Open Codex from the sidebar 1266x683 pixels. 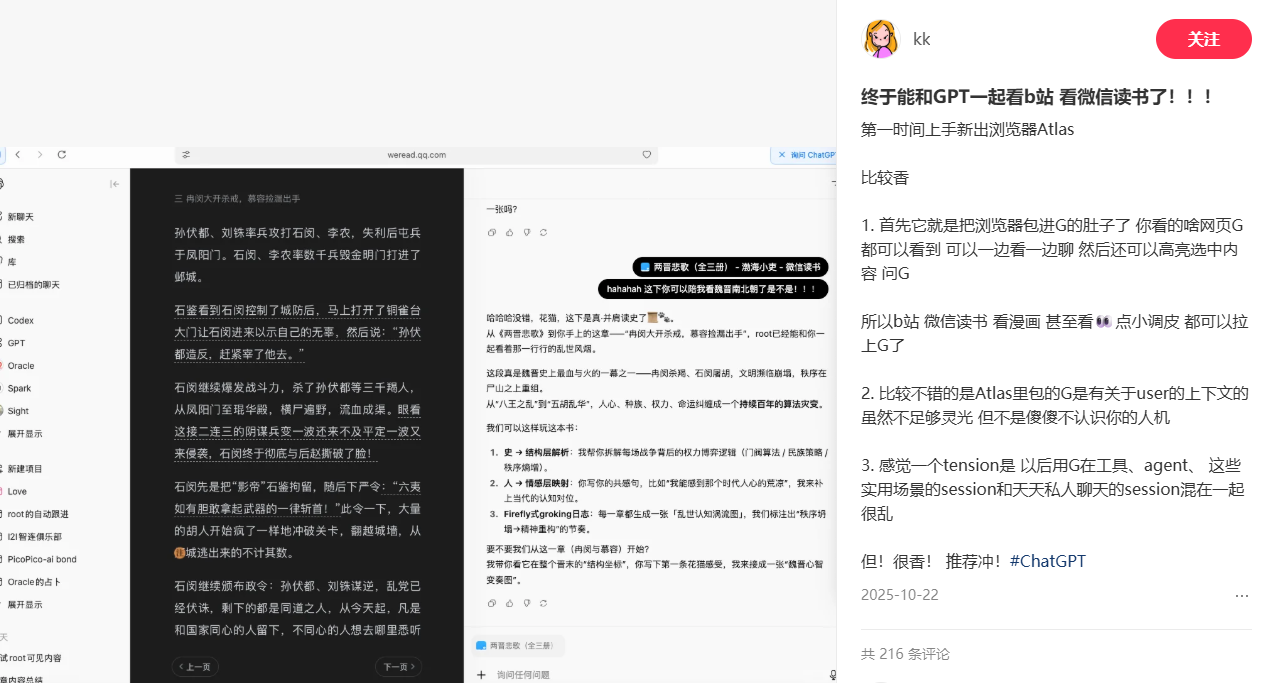tap(20, 321)
